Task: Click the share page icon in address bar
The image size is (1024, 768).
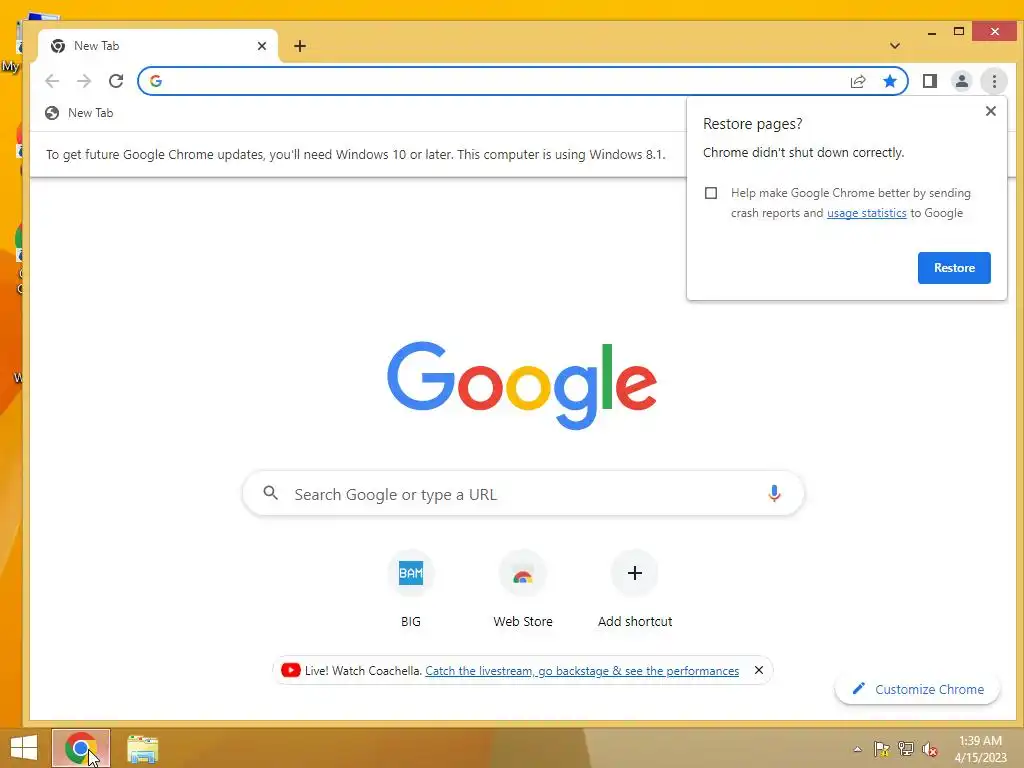Action: pyautogui.click(x=857, y=81)
